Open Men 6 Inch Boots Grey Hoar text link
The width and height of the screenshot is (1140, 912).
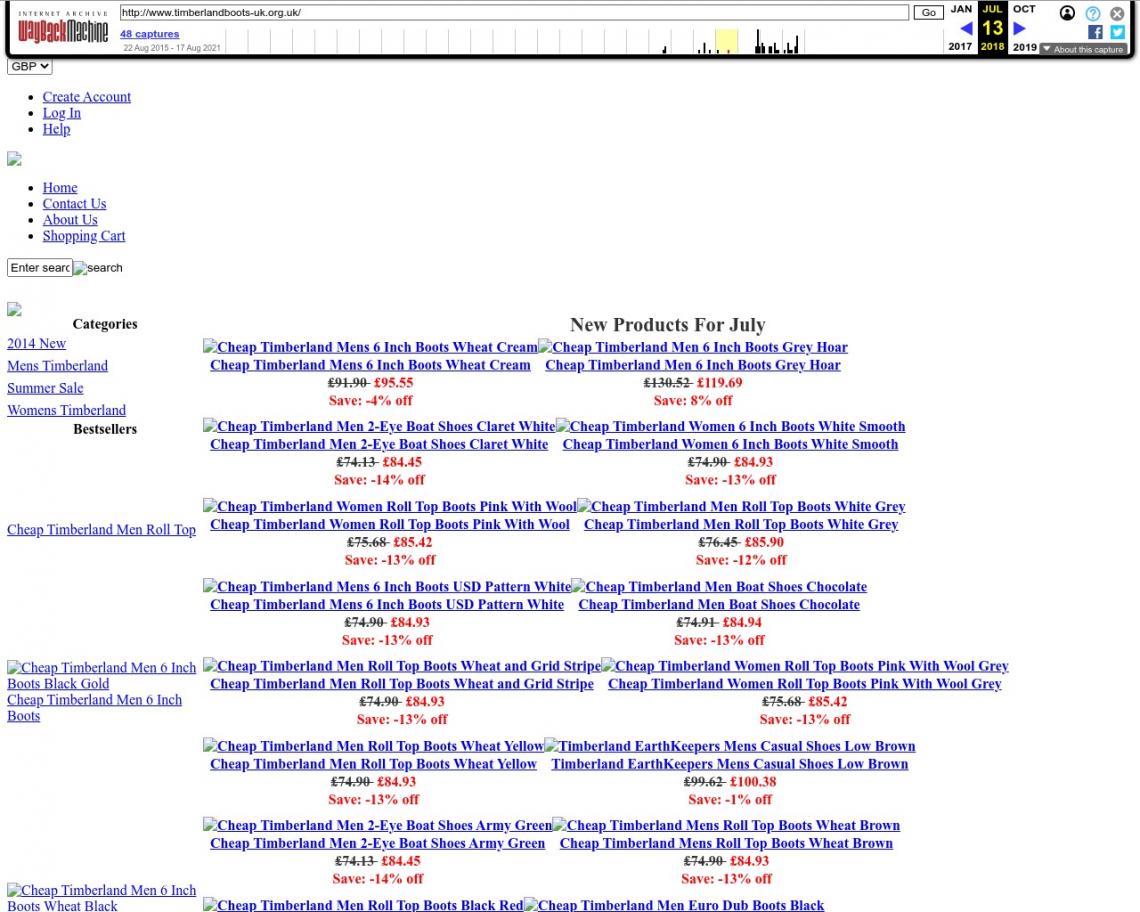coord(693,365)
